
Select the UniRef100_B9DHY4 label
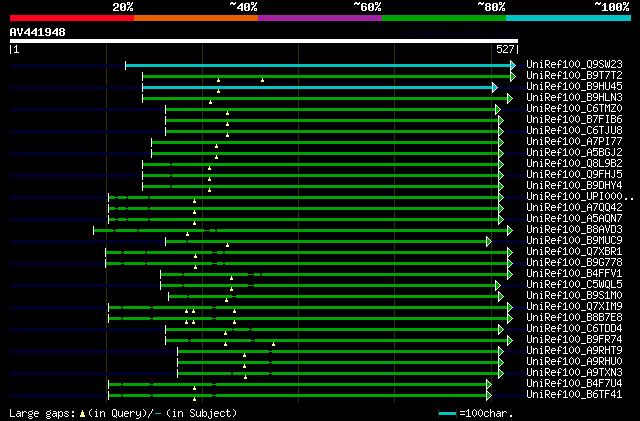[x=574, y=186]
